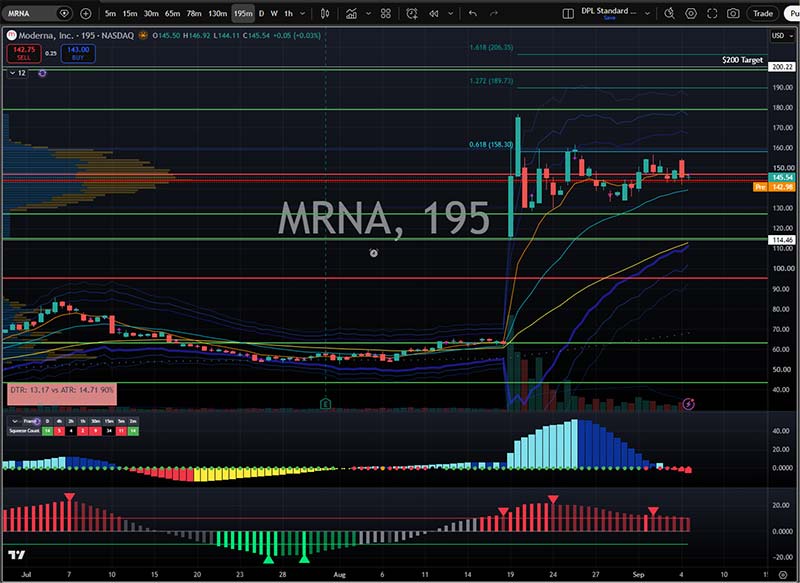Screen dimensions: 800x583
Task: Expand the 1h timeframe dropdown arrow
Action: click(302, 14)
